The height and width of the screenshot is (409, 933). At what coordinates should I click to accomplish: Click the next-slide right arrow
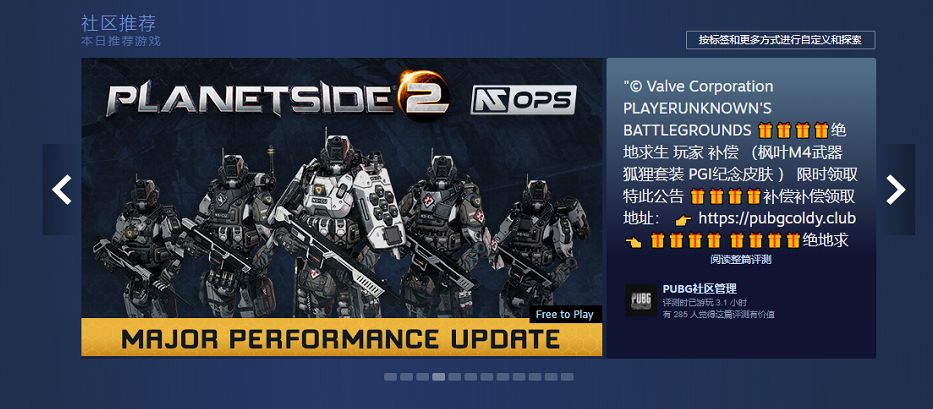pyautogui.click(x=896, y=189)
